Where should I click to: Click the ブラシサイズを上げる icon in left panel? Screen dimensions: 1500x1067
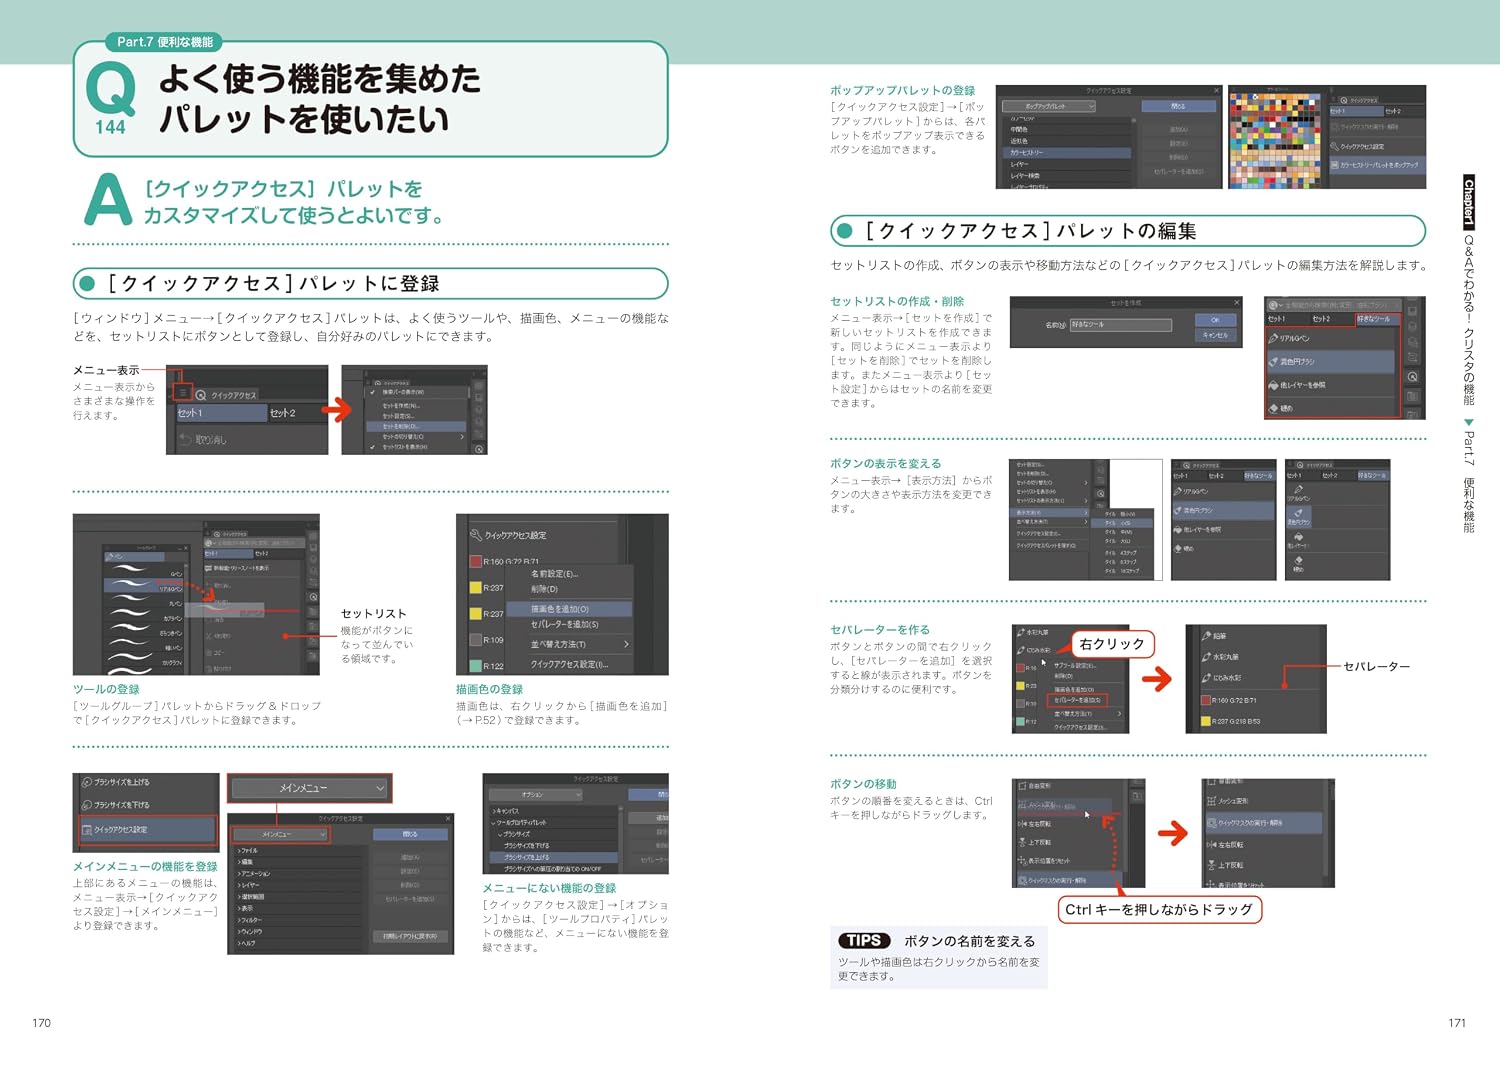point(87,782)
